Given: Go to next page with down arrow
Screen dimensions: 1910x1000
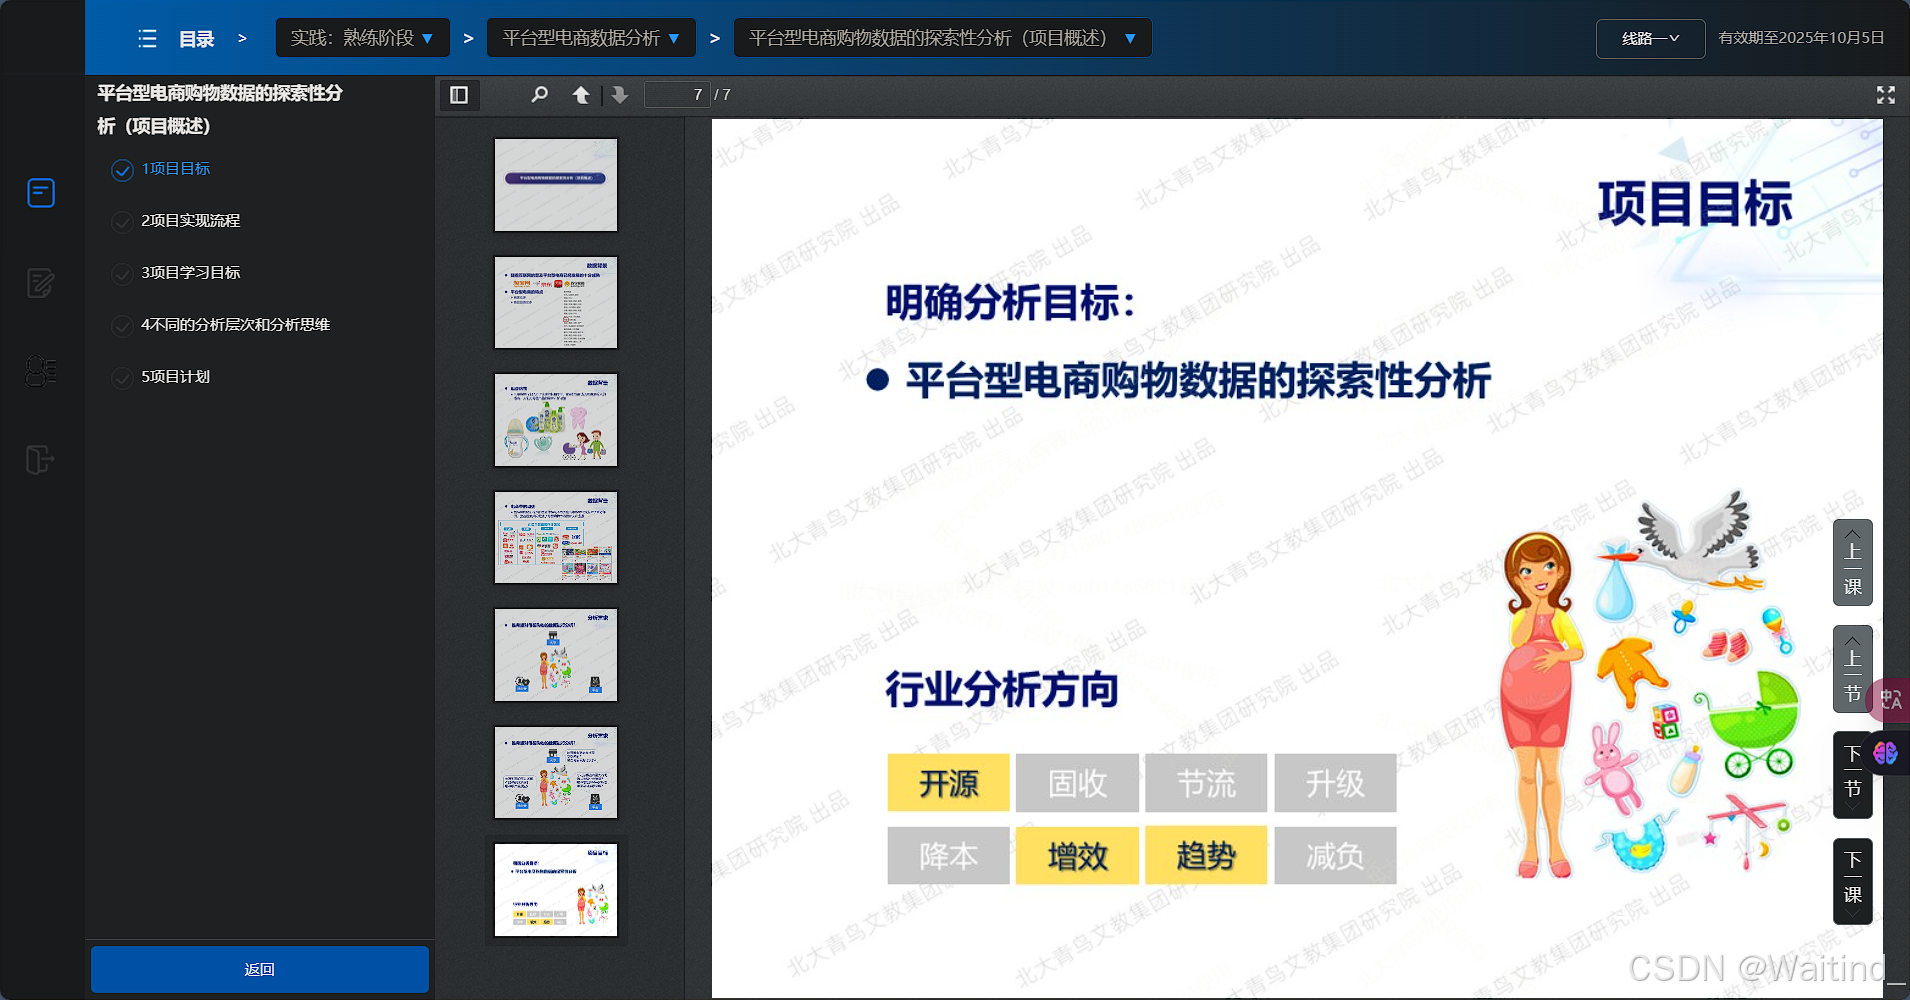Looking at the screenshot, I should pyautogui.click(x=620, y=95).
